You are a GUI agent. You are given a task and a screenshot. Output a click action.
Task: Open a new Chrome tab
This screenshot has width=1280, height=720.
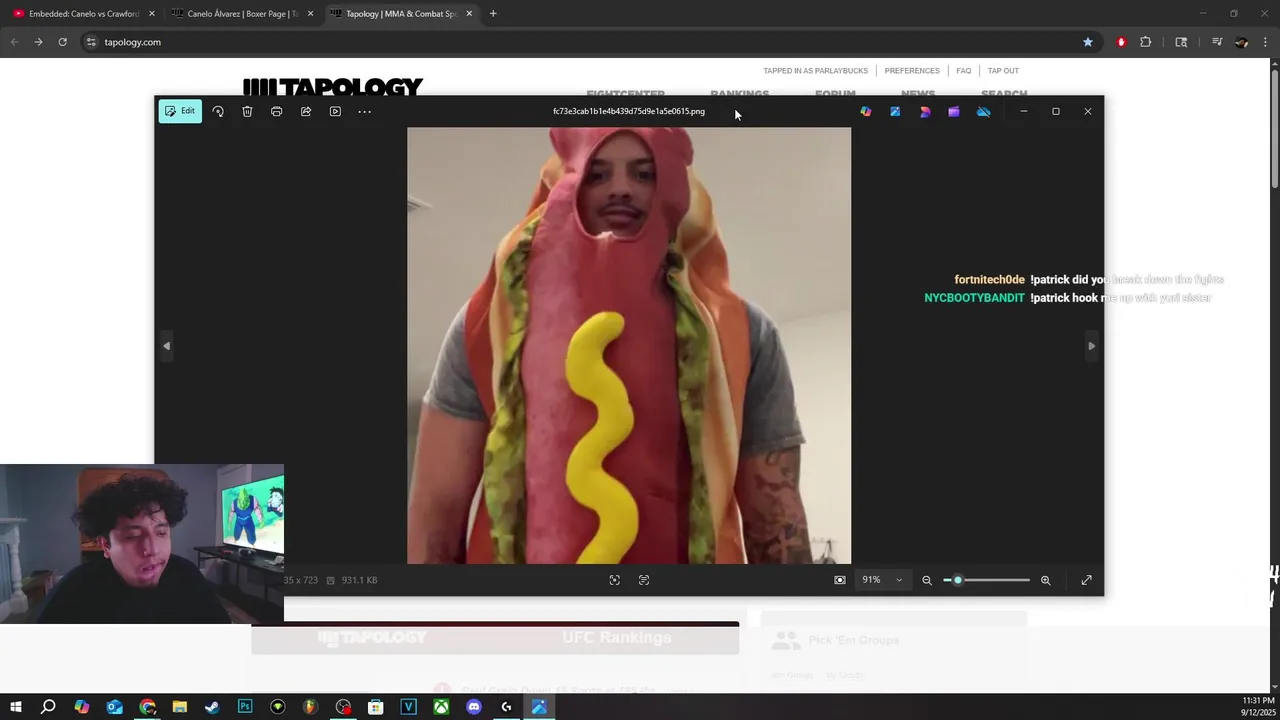click(x=493, y=14)
